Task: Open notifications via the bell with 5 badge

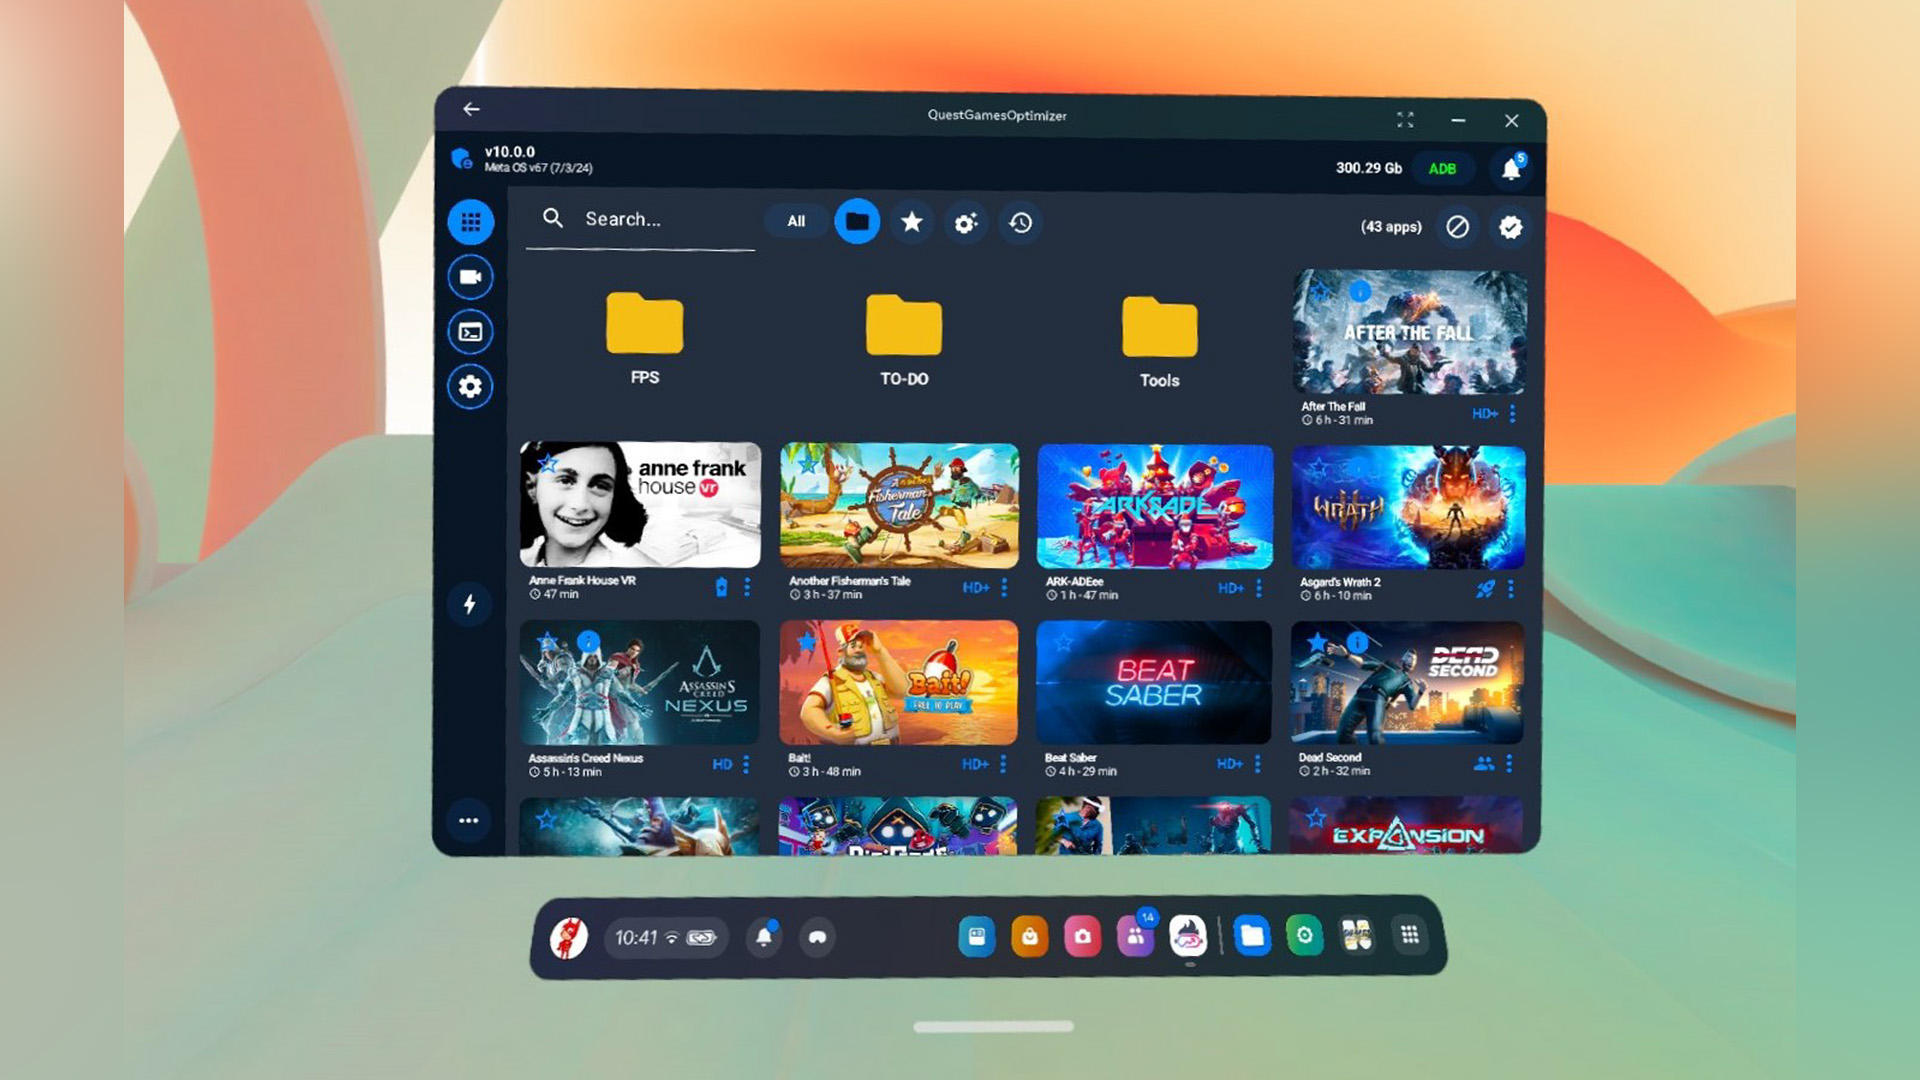Action: tap(1510, 169)
